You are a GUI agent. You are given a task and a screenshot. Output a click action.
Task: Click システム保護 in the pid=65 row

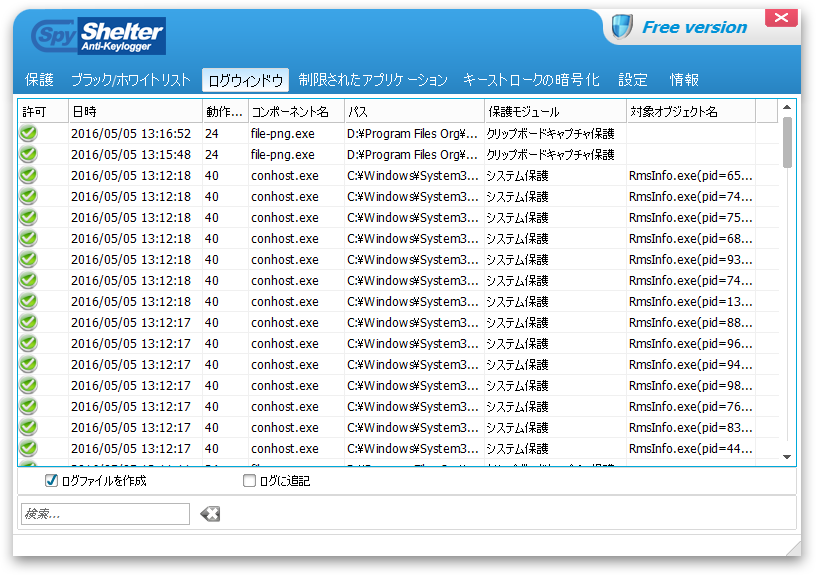click(517, 176)
